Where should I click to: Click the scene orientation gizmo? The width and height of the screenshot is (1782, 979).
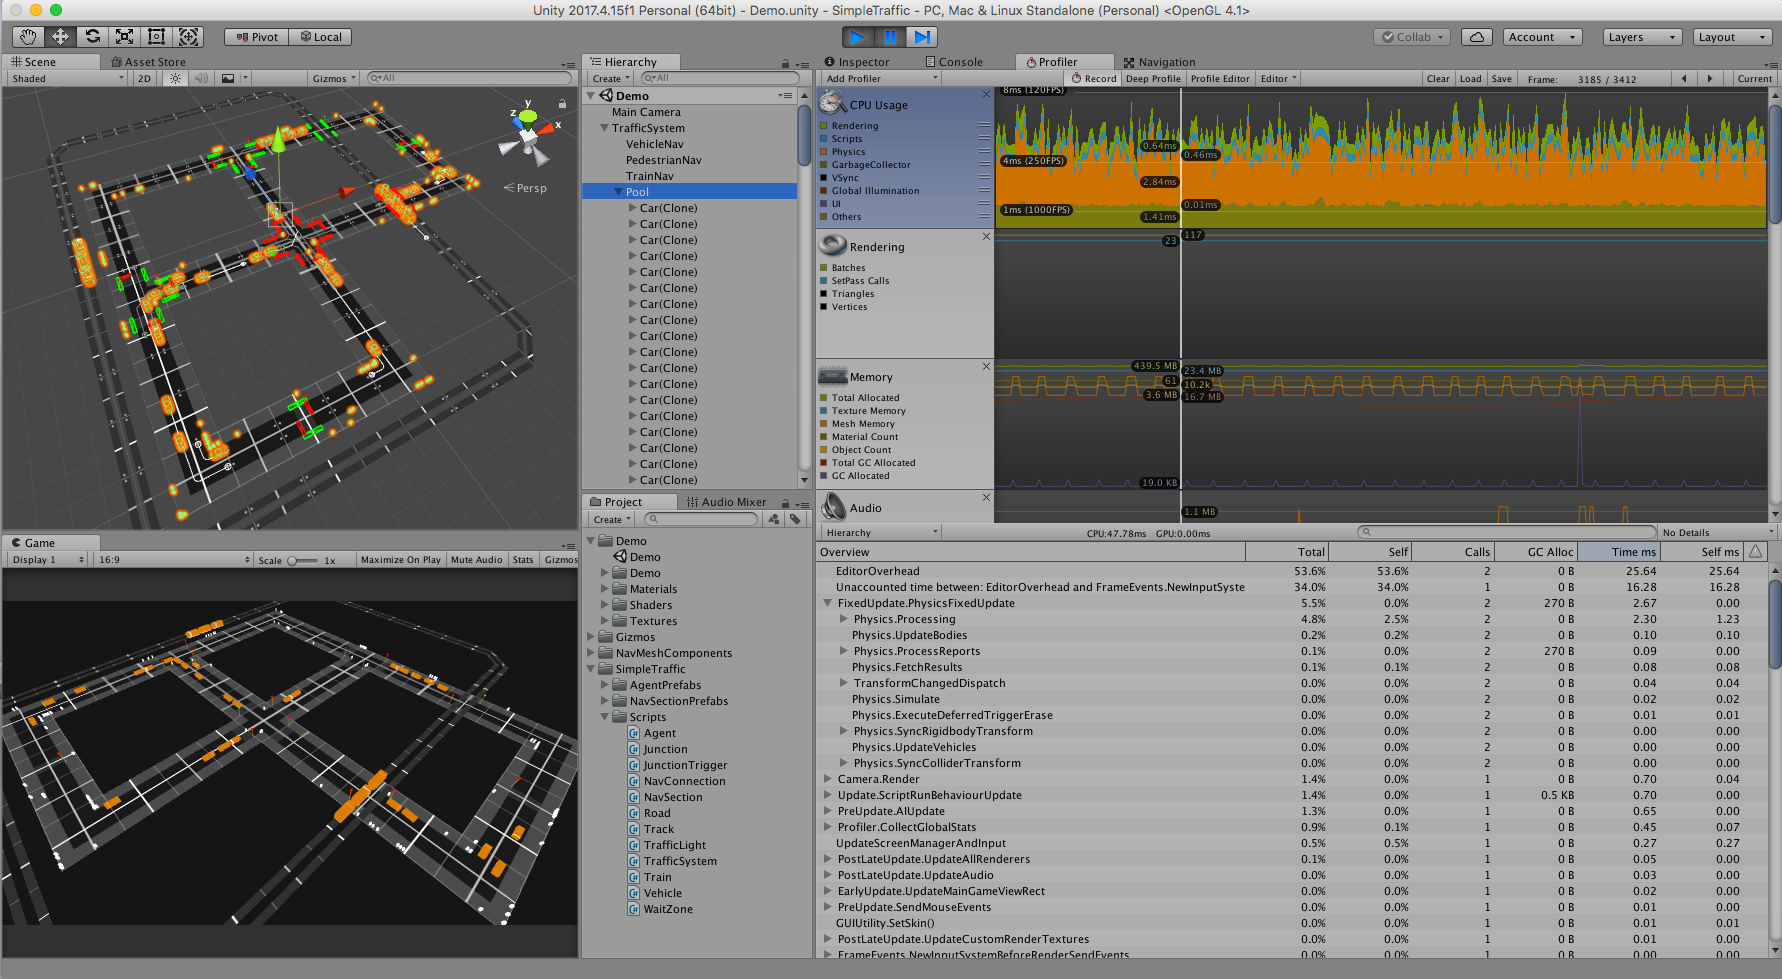(528, 137)
